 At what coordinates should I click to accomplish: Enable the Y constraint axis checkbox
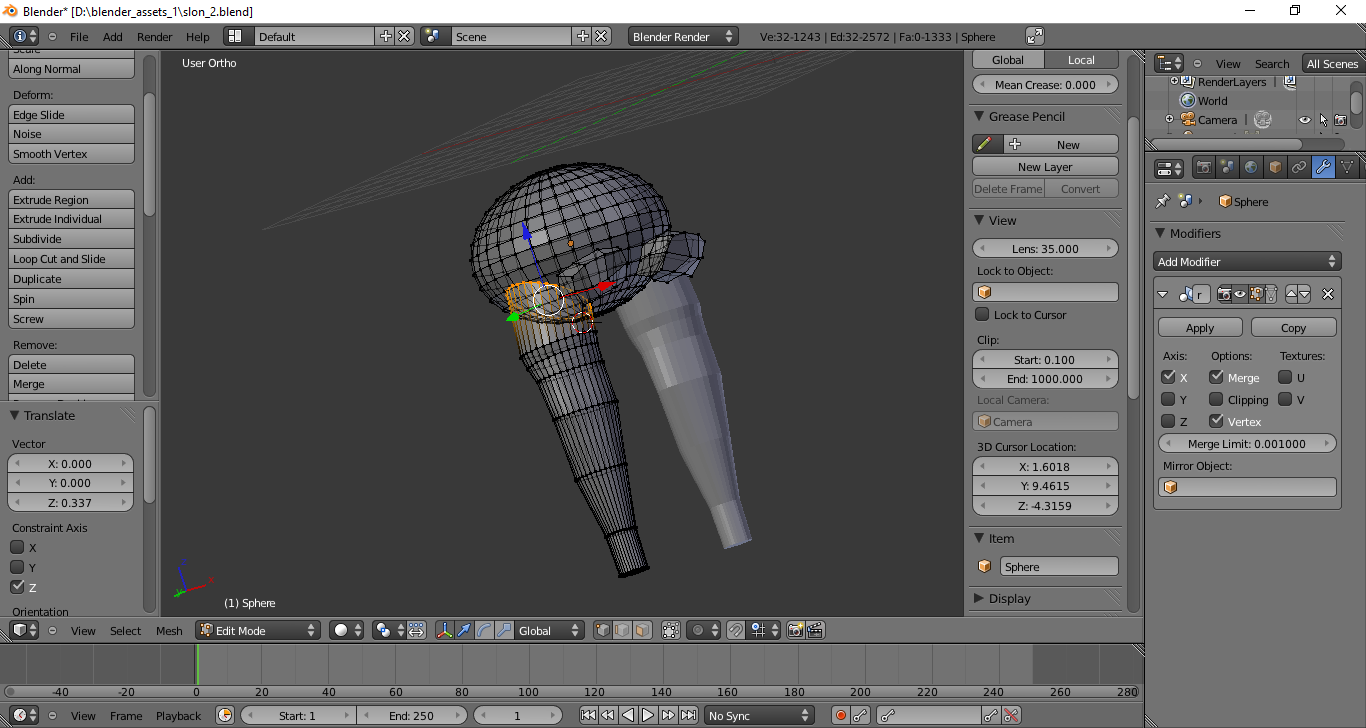[17, 567]
